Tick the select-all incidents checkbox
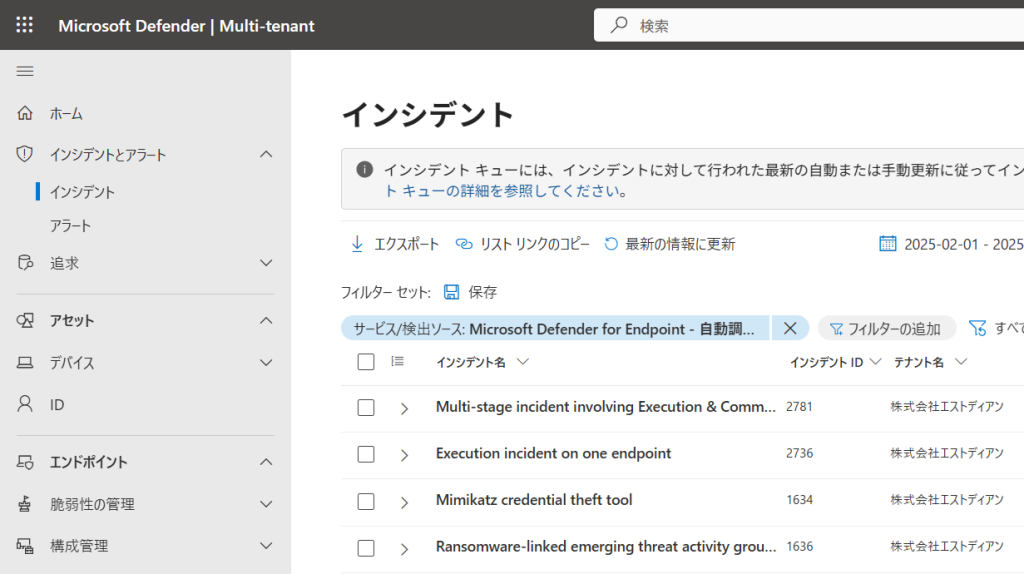Screen dimensions: 1024x574 coord(366,362)
